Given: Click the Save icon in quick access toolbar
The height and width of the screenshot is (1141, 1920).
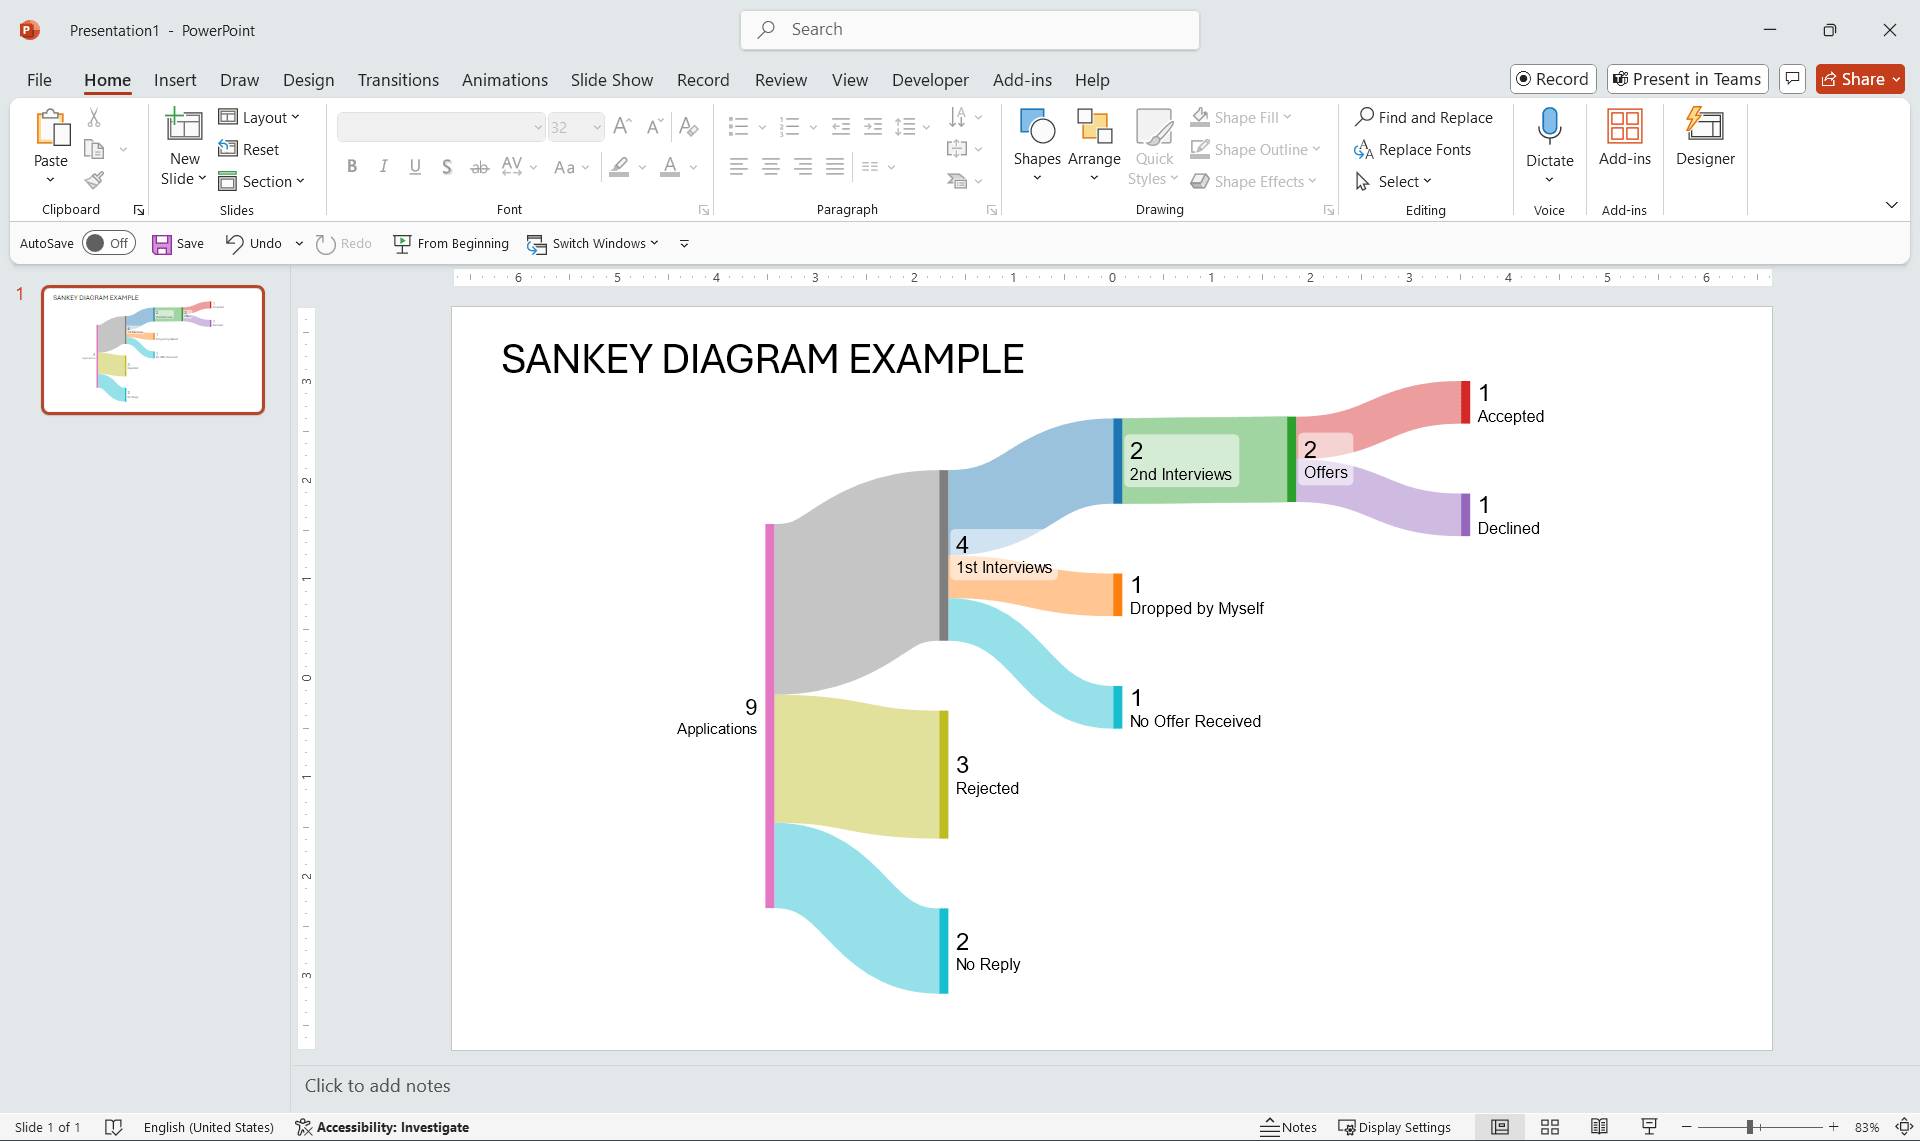Looking at the screenshot, I should (162, 244).
